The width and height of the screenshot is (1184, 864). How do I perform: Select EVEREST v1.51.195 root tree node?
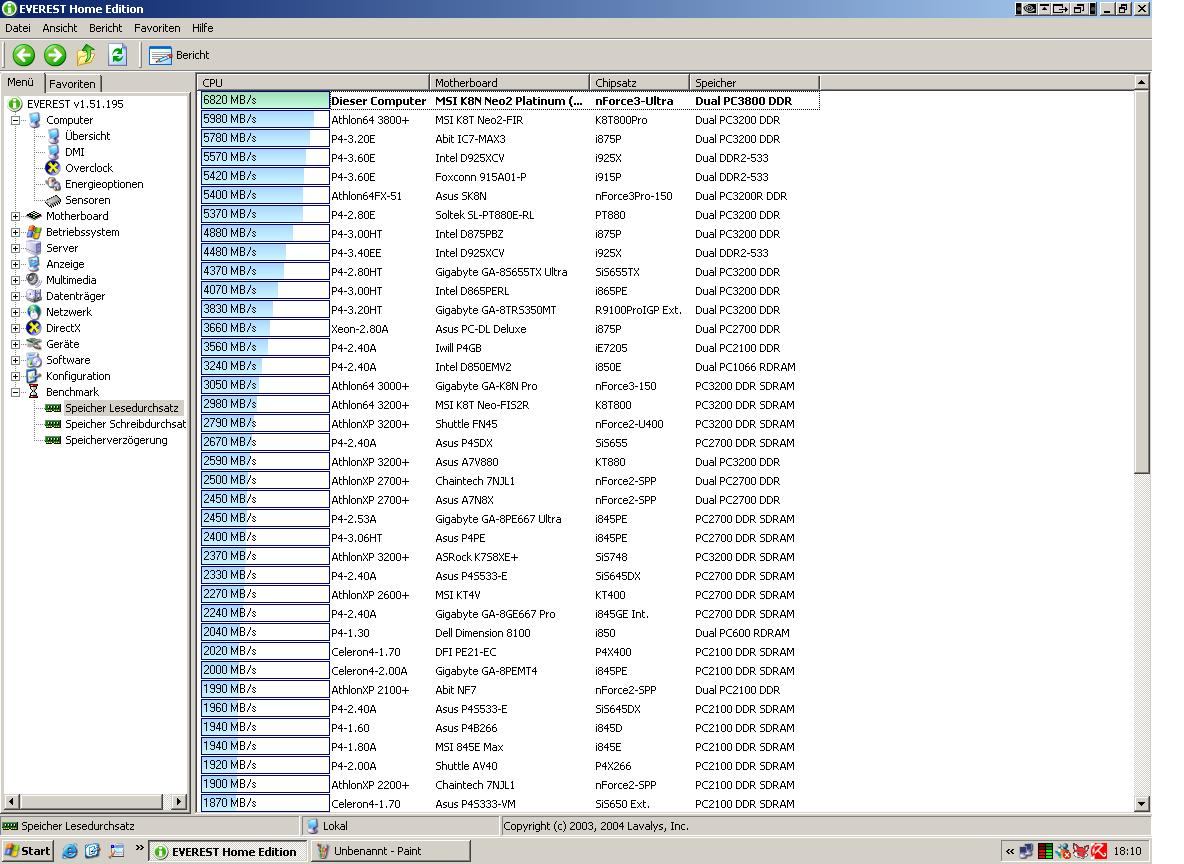[75, 104]
